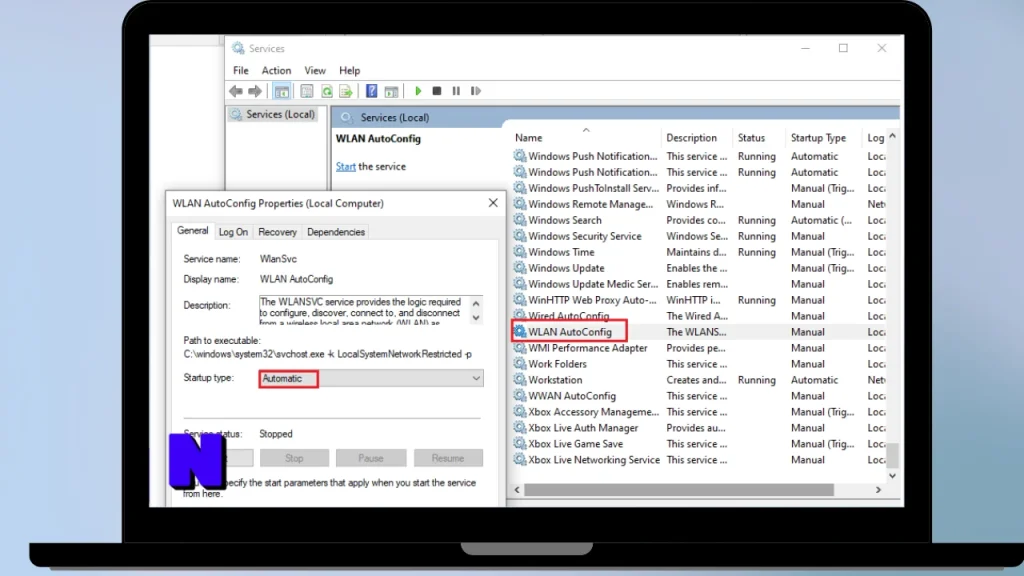Switch to the Recovery tab
Viewport: 1024px width, 576px height.
click(x=277, y=232)
